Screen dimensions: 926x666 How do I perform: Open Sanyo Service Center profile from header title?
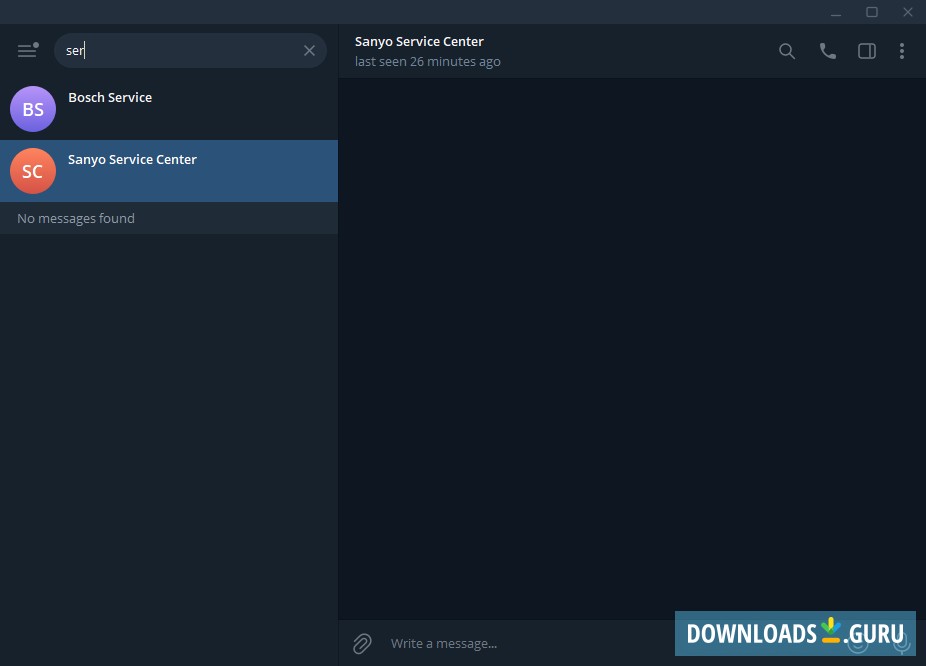(419, 41)
